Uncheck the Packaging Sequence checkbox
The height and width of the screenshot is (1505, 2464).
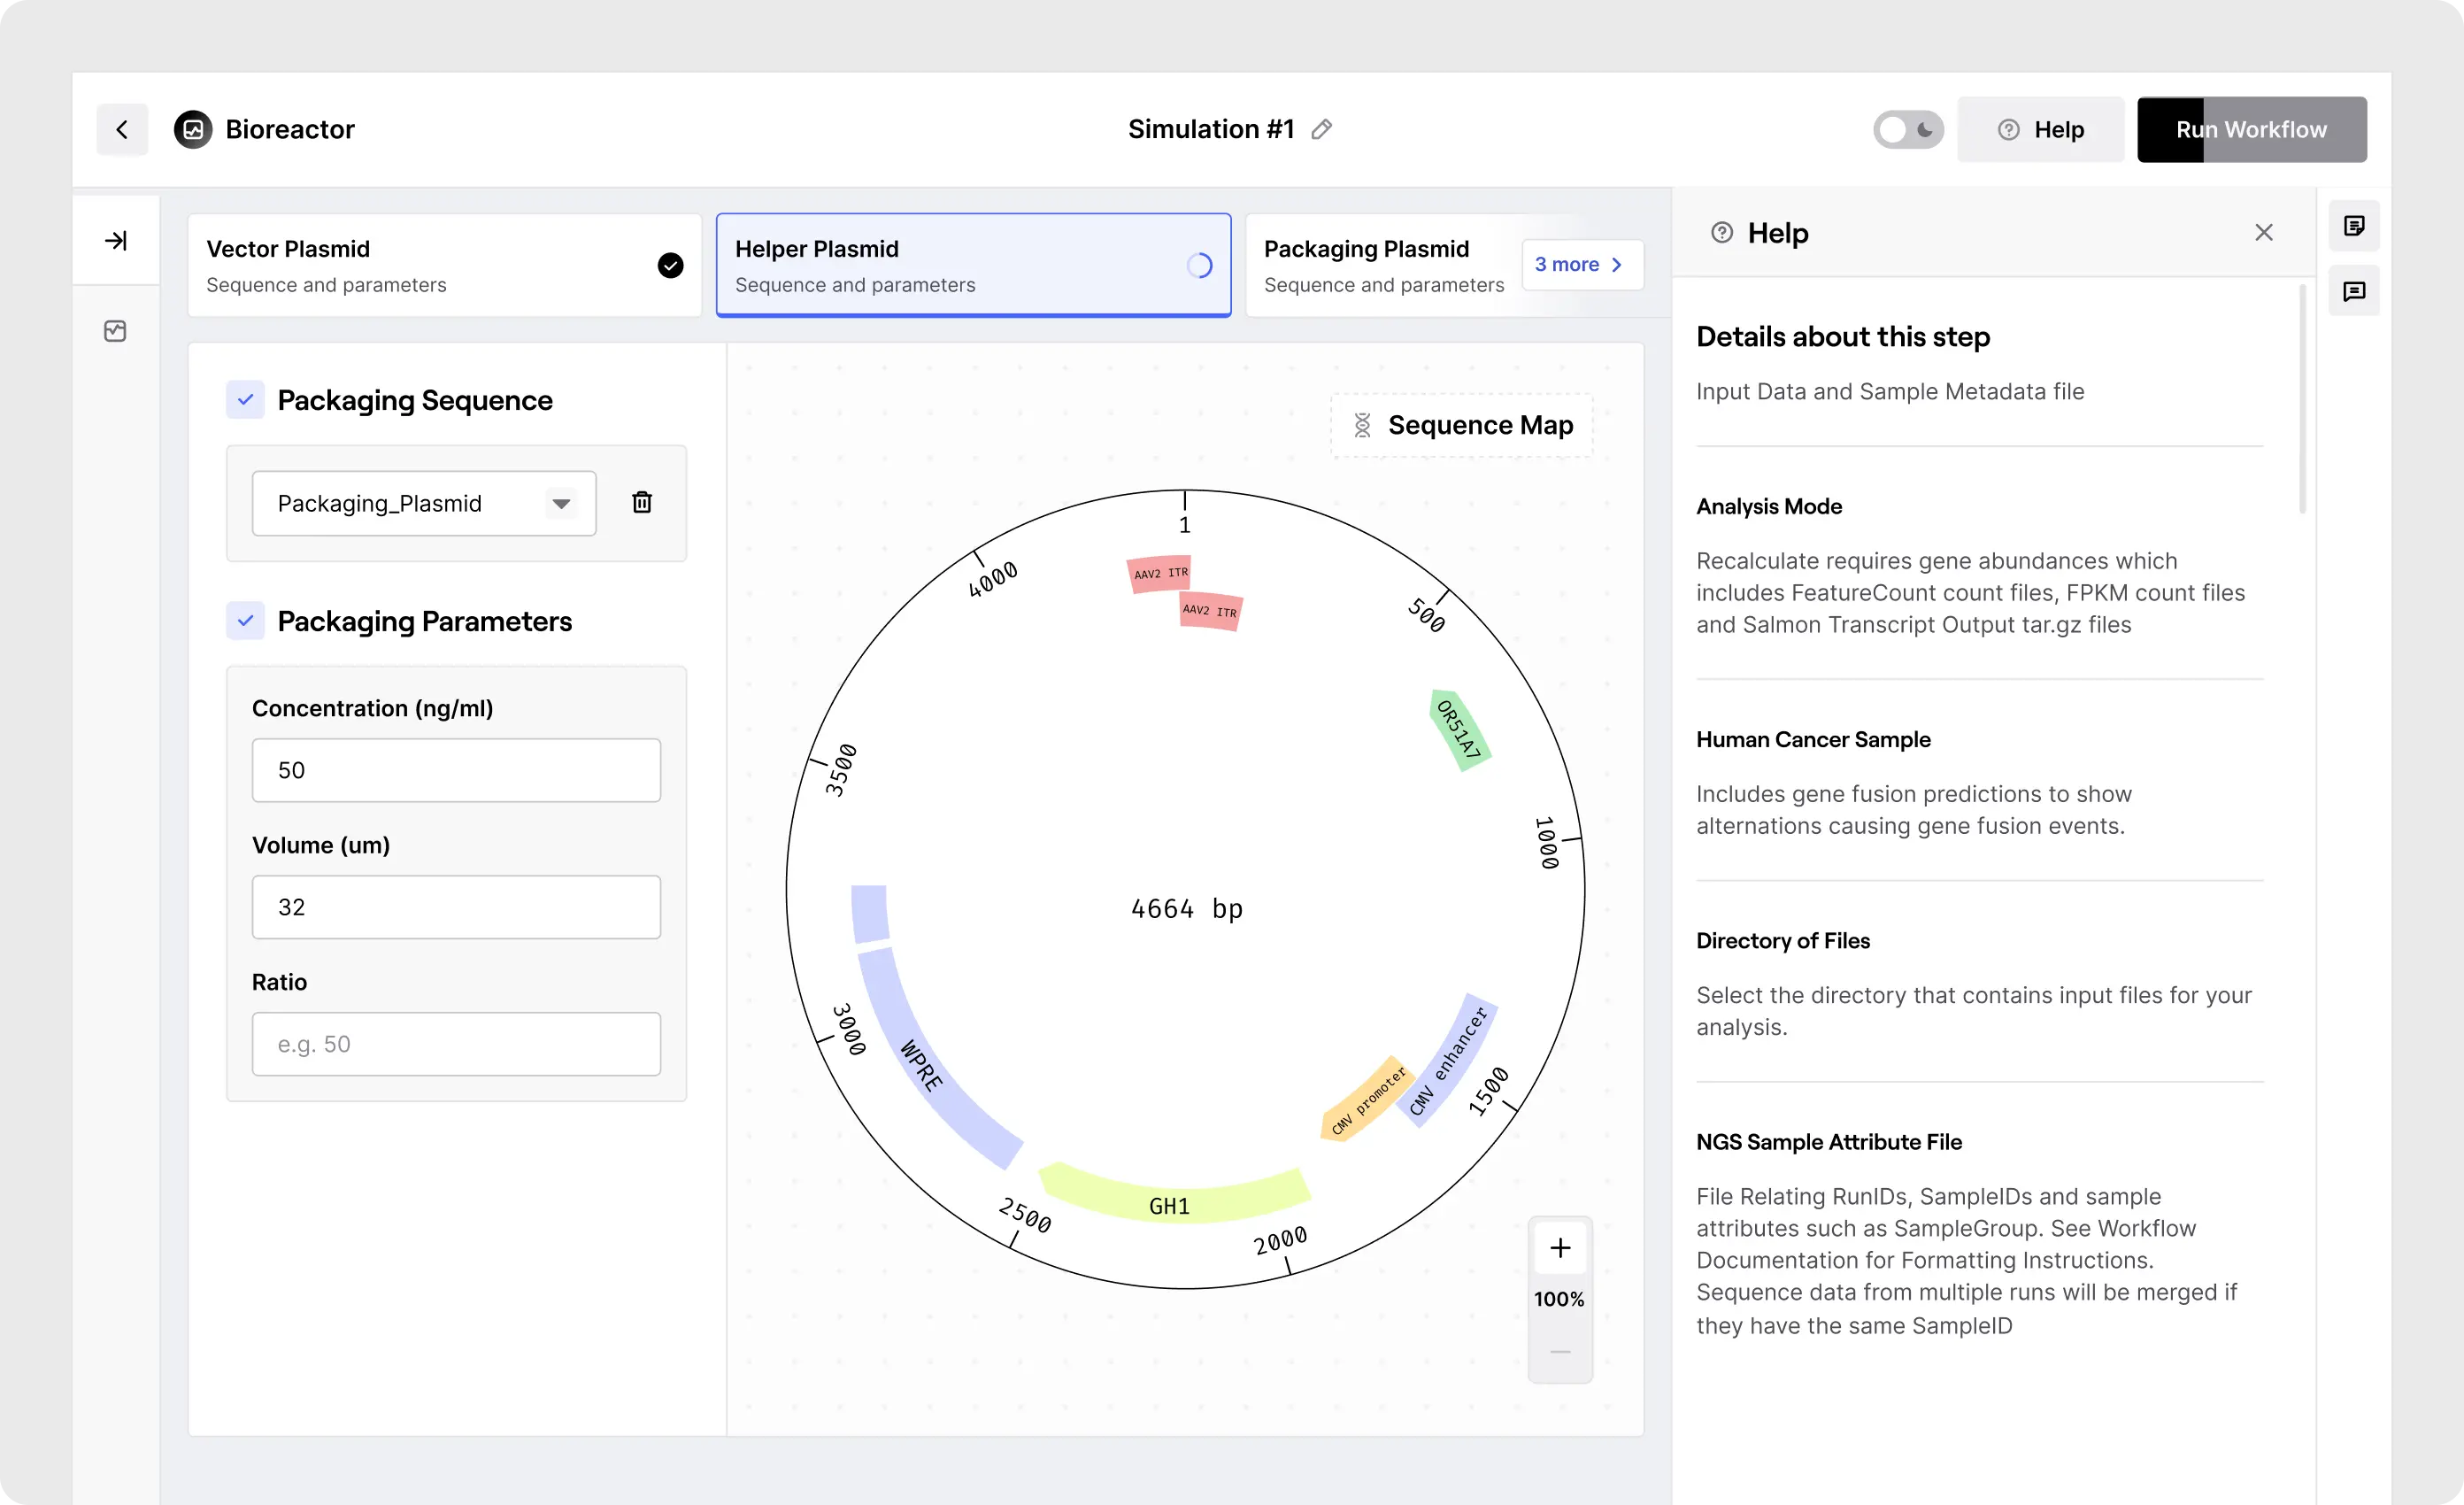[x=245, y=399]
